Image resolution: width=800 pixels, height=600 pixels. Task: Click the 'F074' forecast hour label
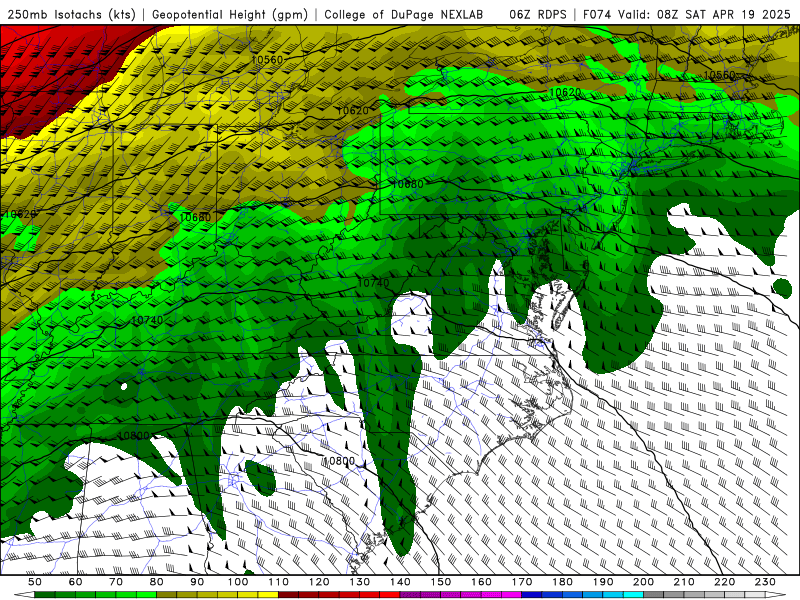coord(597,14)
